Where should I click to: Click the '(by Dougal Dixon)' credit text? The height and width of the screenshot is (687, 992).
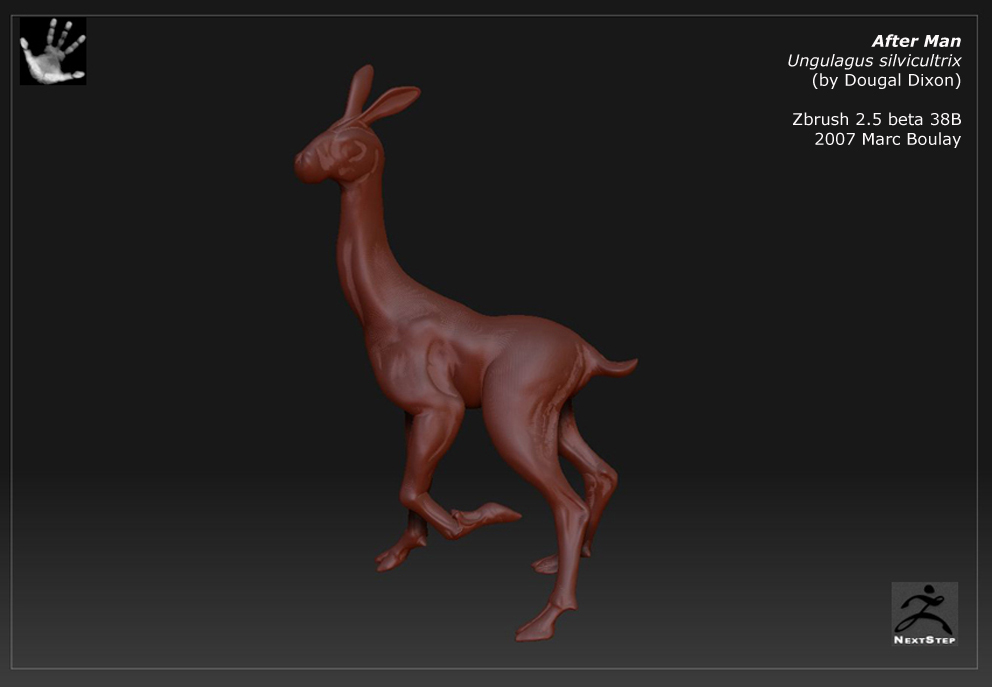click(886, 80)
